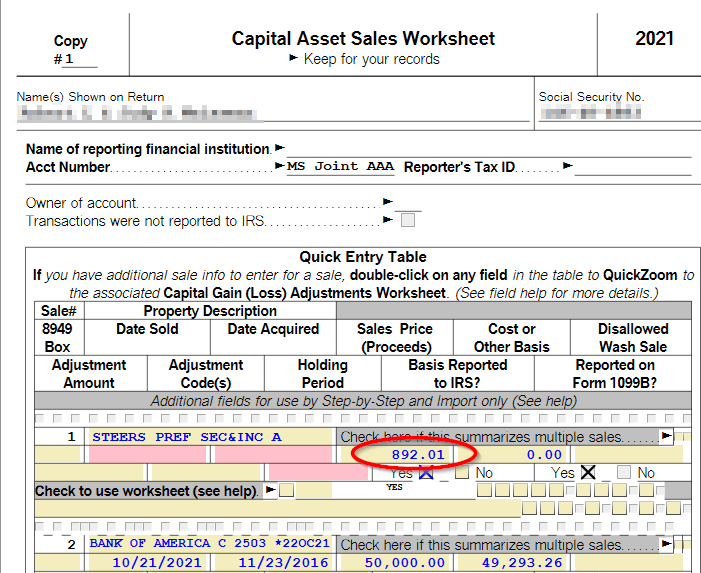The height and width of the screenshot is (573, 701).
Task: Click the 'Holding Period' column header
Action: tap(322, 374)
